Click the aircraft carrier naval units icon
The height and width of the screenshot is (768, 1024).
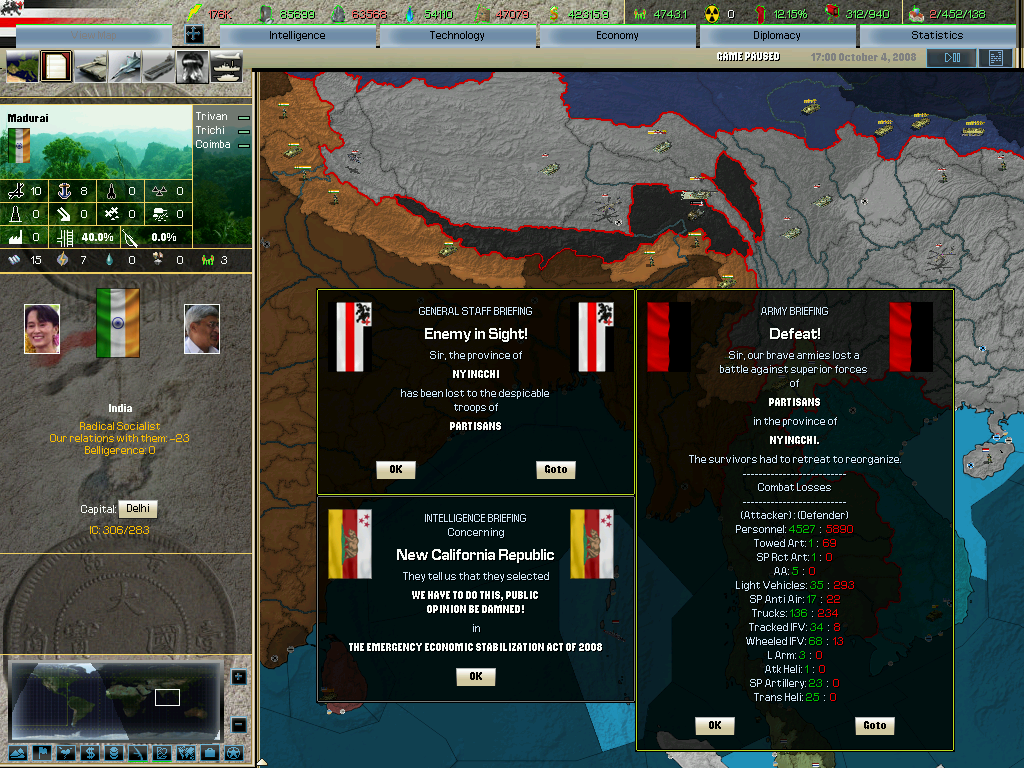point(159,67)
